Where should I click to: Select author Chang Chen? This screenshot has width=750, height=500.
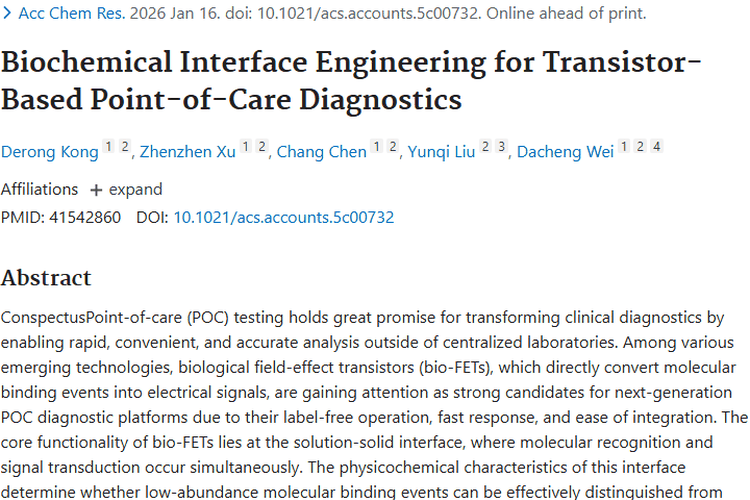point(321,152)
